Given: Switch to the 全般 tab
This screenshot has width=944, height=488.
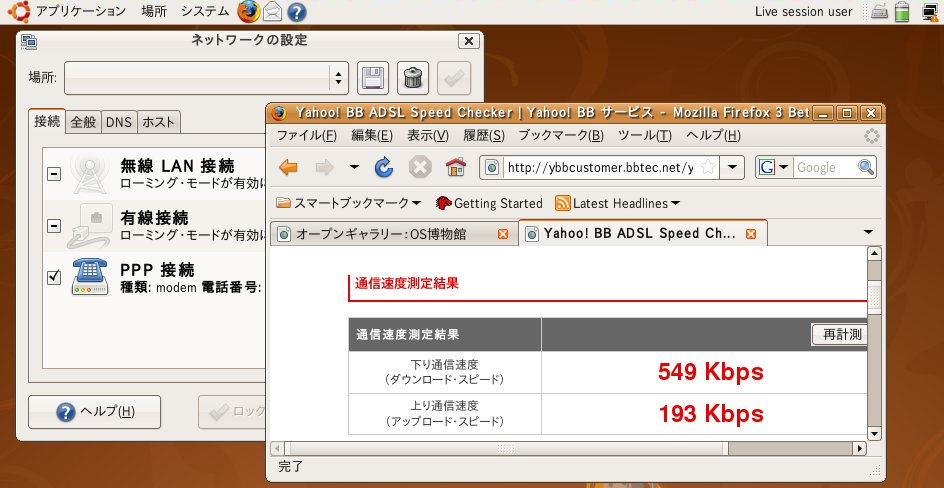Looking at the screenshot, I should click(x=83, y=122).
